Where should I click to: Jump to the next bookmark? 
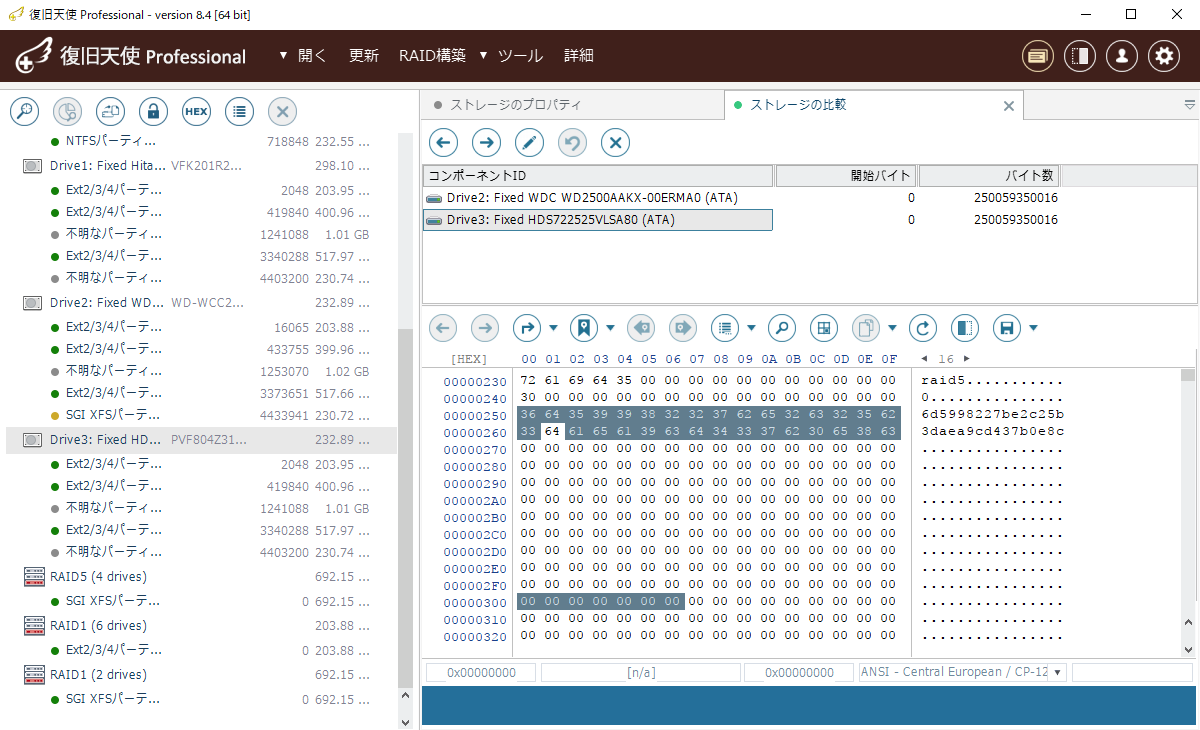[683, 327]
